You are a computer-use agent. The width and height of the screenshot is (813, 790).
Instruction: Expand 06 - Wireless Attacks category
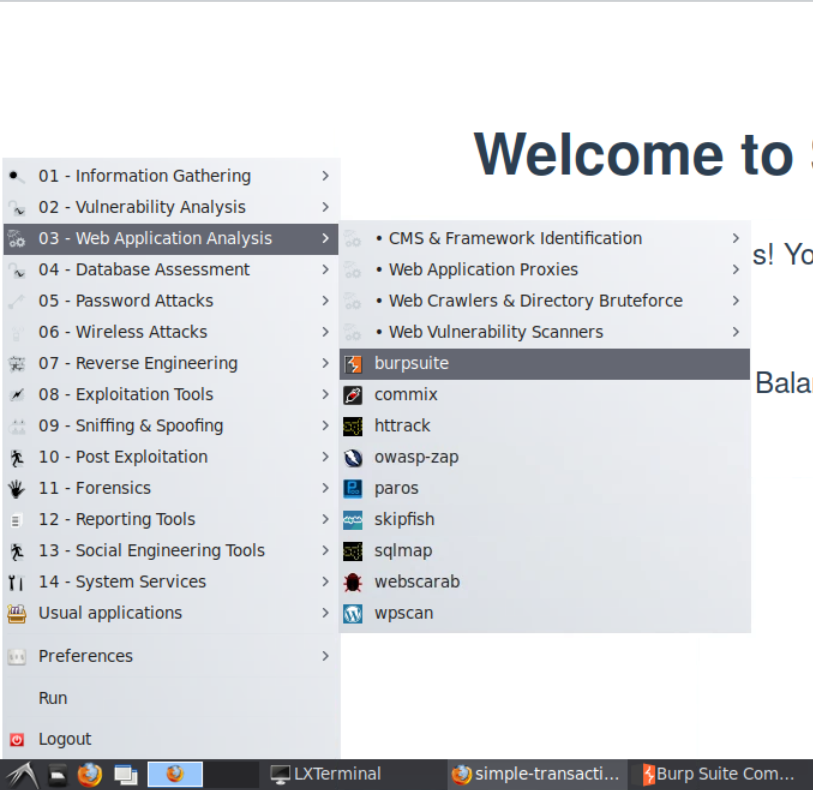click(171, 332)
